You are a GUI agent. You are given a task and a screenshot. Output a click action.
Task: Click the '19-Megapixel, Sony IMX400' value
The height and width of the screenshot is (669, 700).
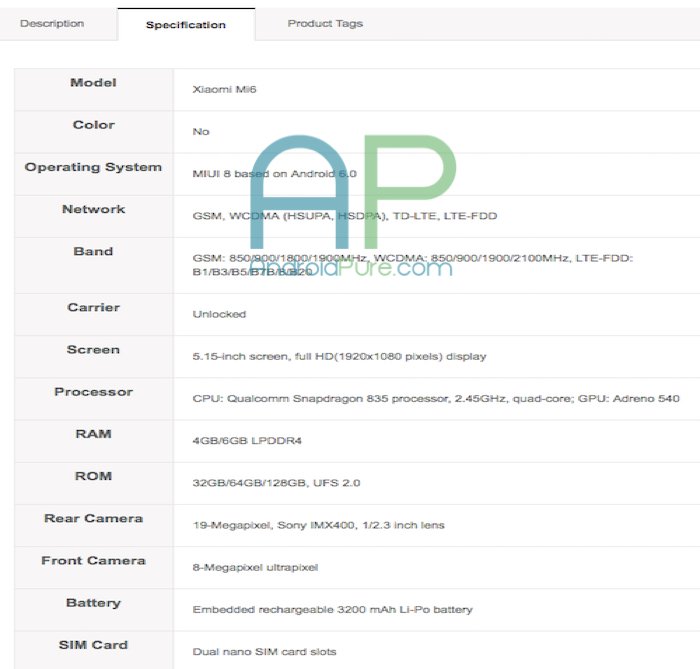(318, 525)
